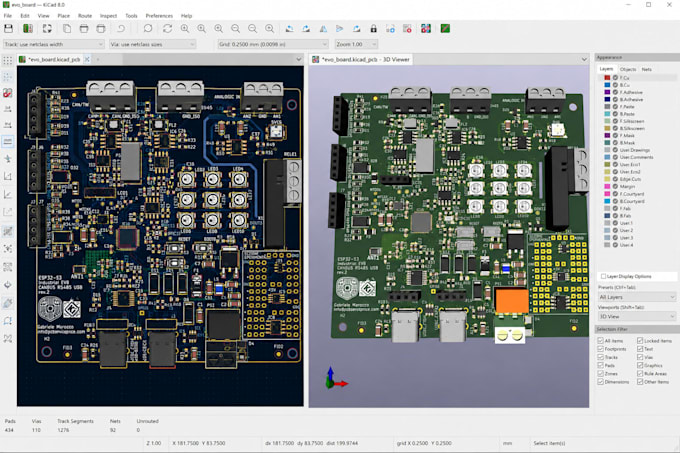Screen dimensions: 680x453
Task: Open the Inspect menu
Action: [108, 16]
